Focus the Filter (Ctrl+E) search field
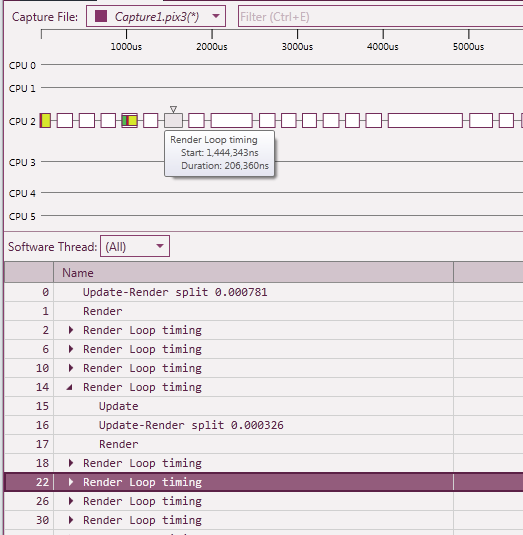The height and width of the screenshot is (535, 523). [x=380, y=16]
